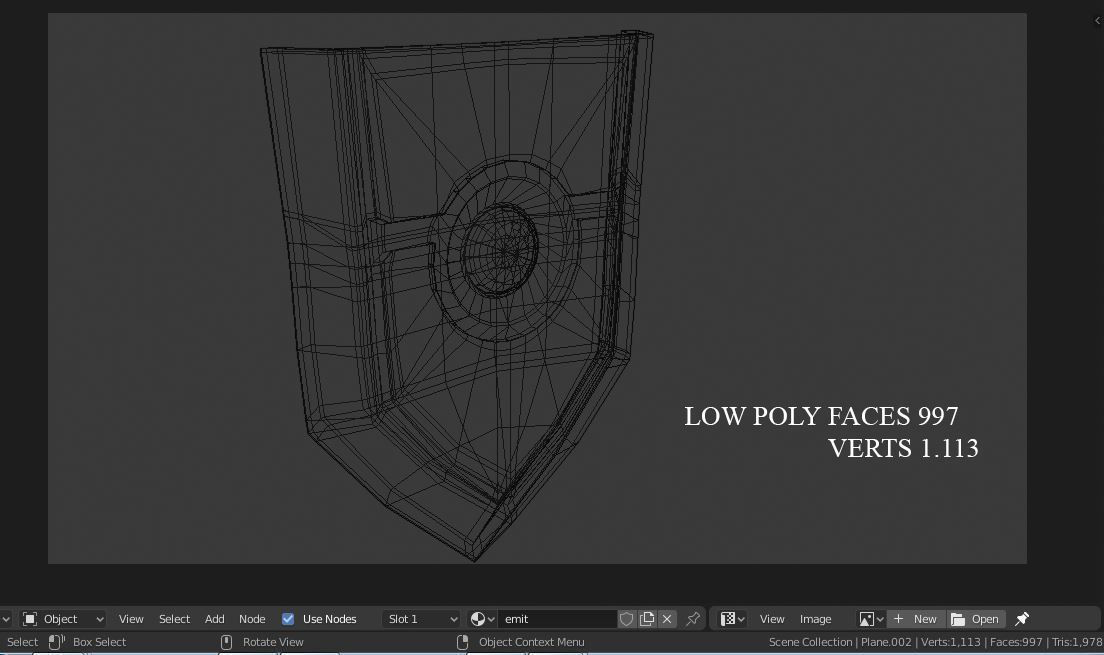Click the browse image icon before New
The height and width of the screenshot is (655, 1104).
coord(868,618)
